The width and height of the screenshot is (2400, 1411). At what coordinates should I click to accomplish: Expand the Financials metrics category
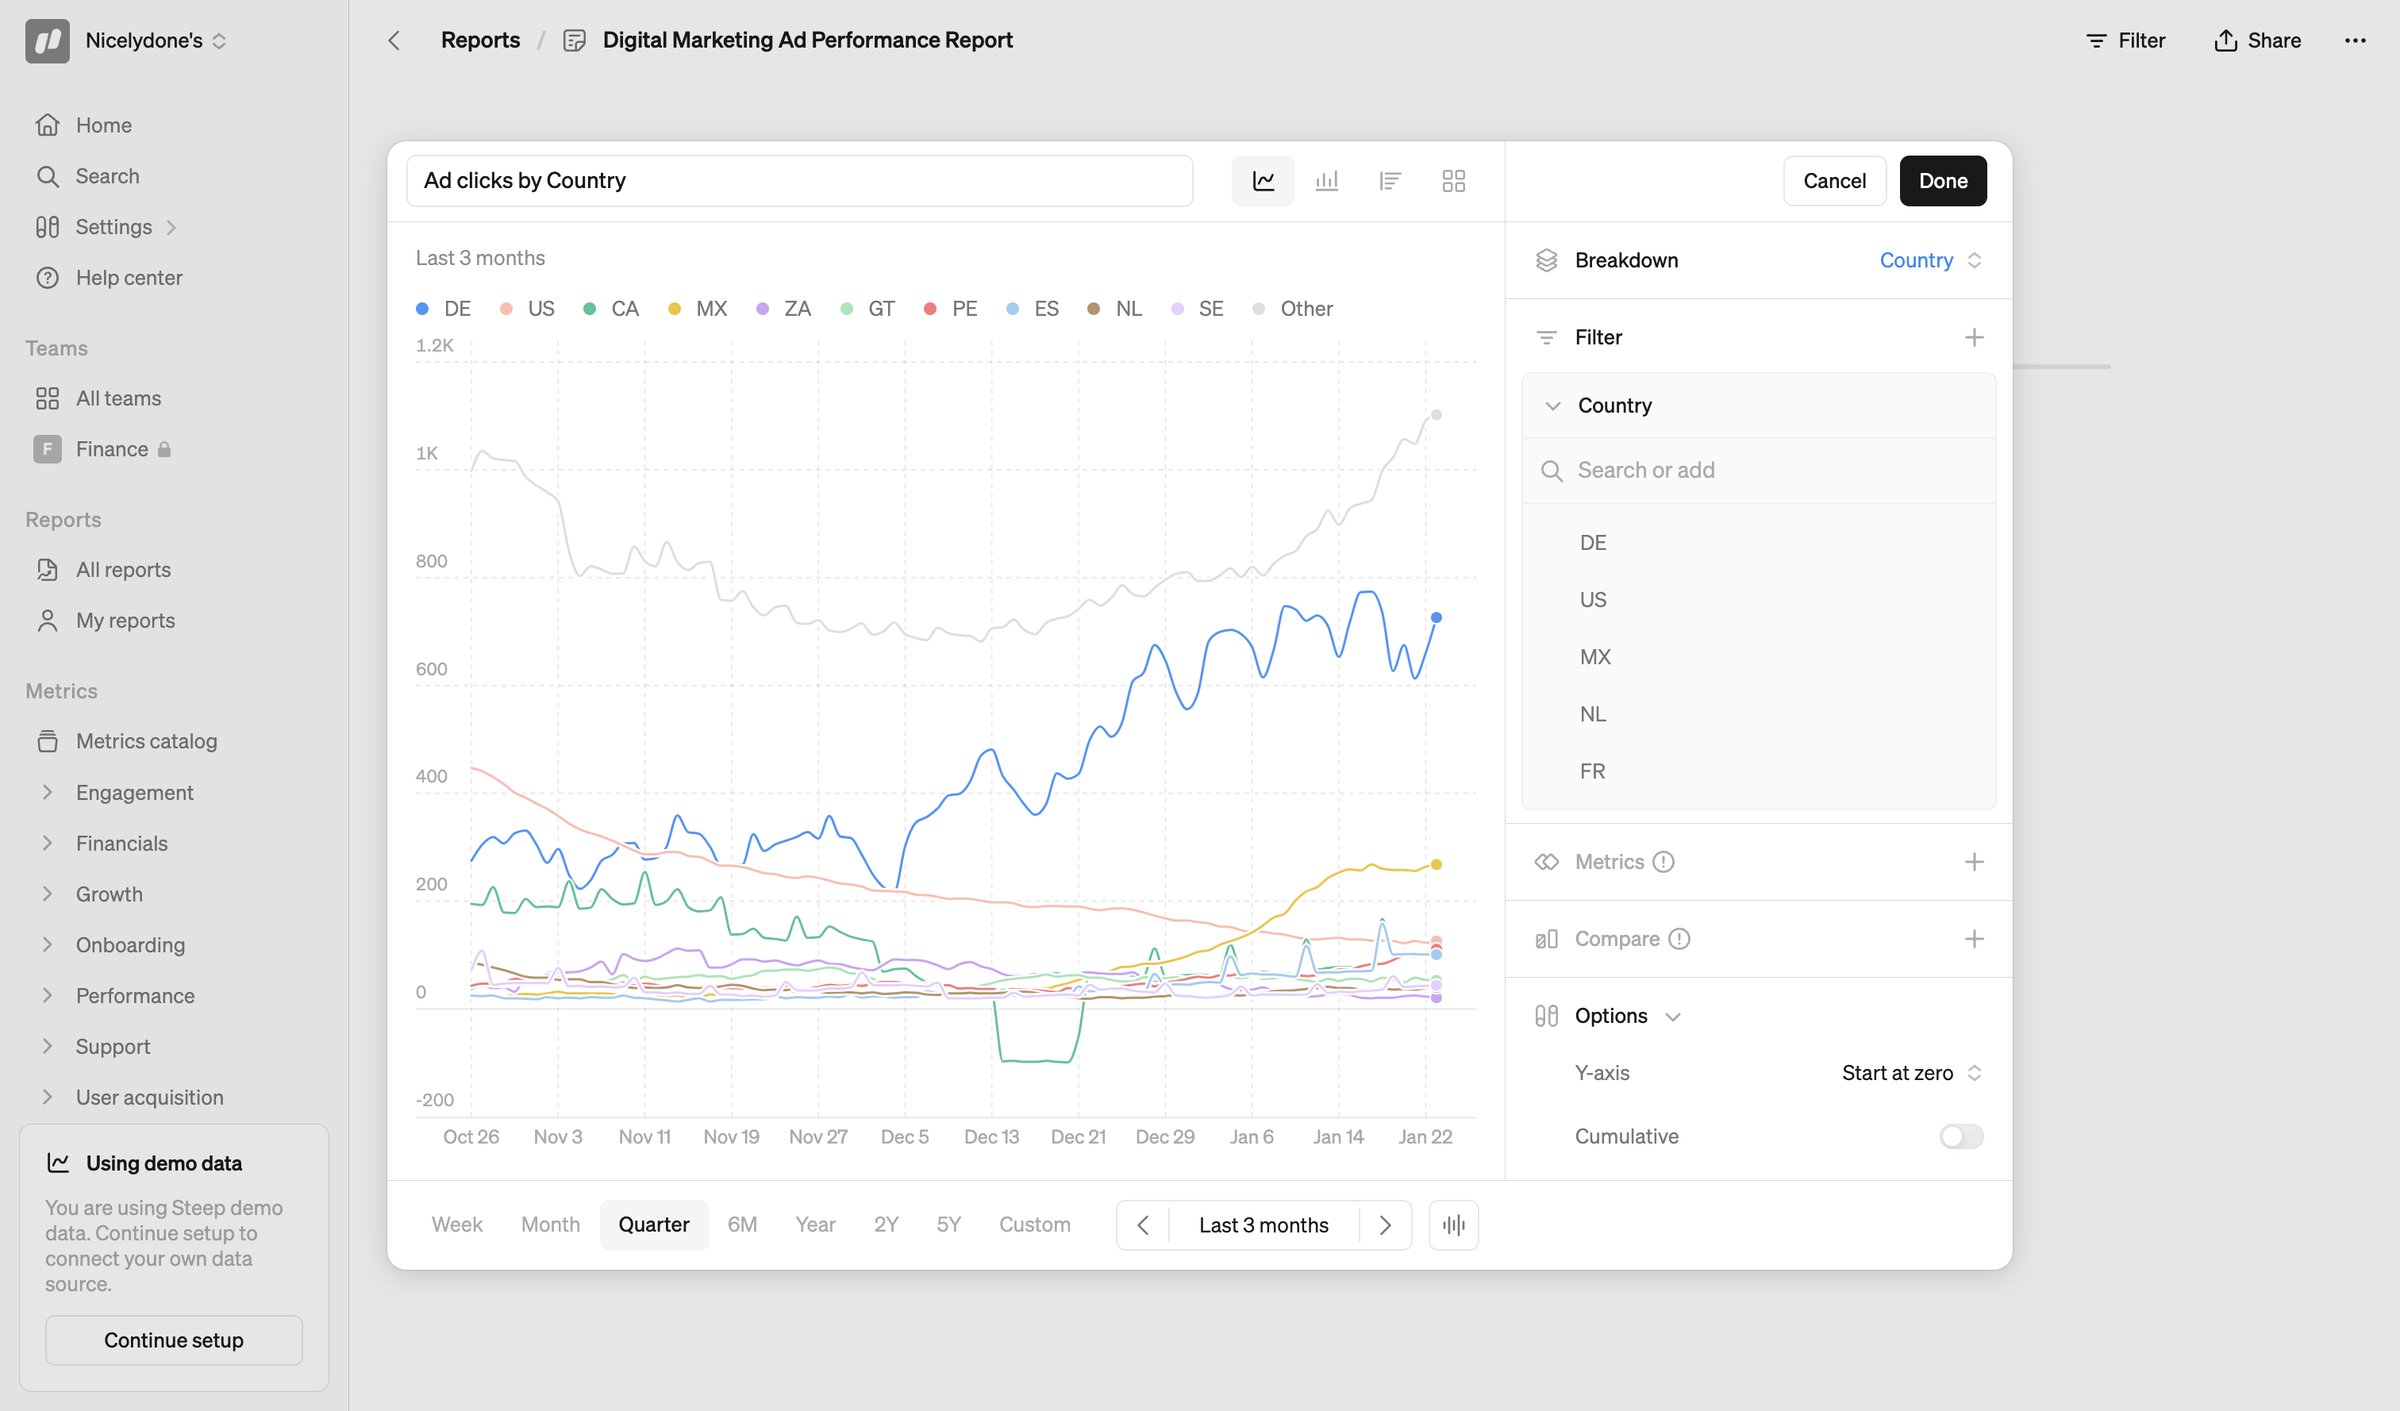[x=47, y=843]
